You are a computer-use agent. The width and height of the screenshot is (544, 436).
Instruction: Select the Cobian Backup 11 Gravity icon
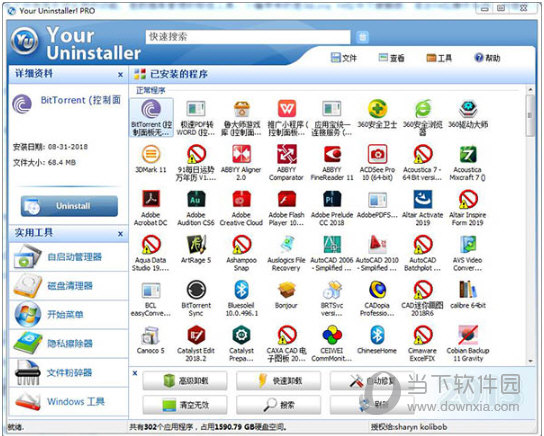(468, 335)
